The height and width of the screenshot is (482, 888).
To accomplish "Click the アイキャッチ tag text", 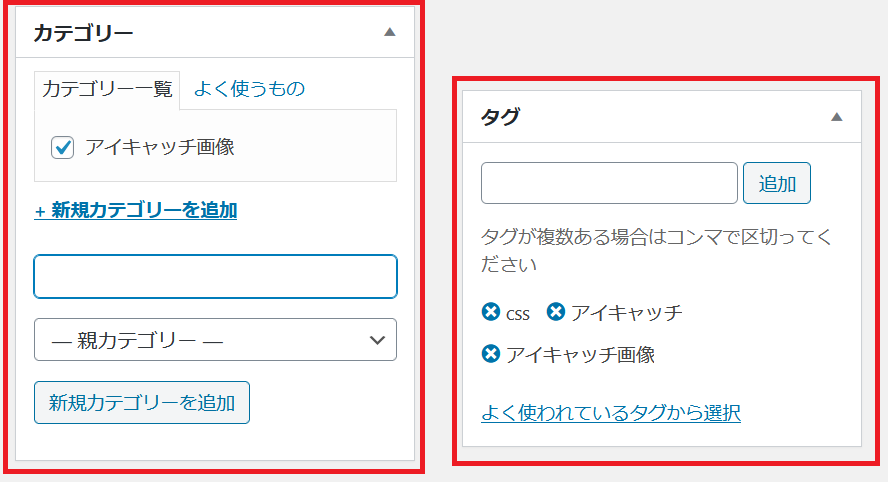I will 626,313.
